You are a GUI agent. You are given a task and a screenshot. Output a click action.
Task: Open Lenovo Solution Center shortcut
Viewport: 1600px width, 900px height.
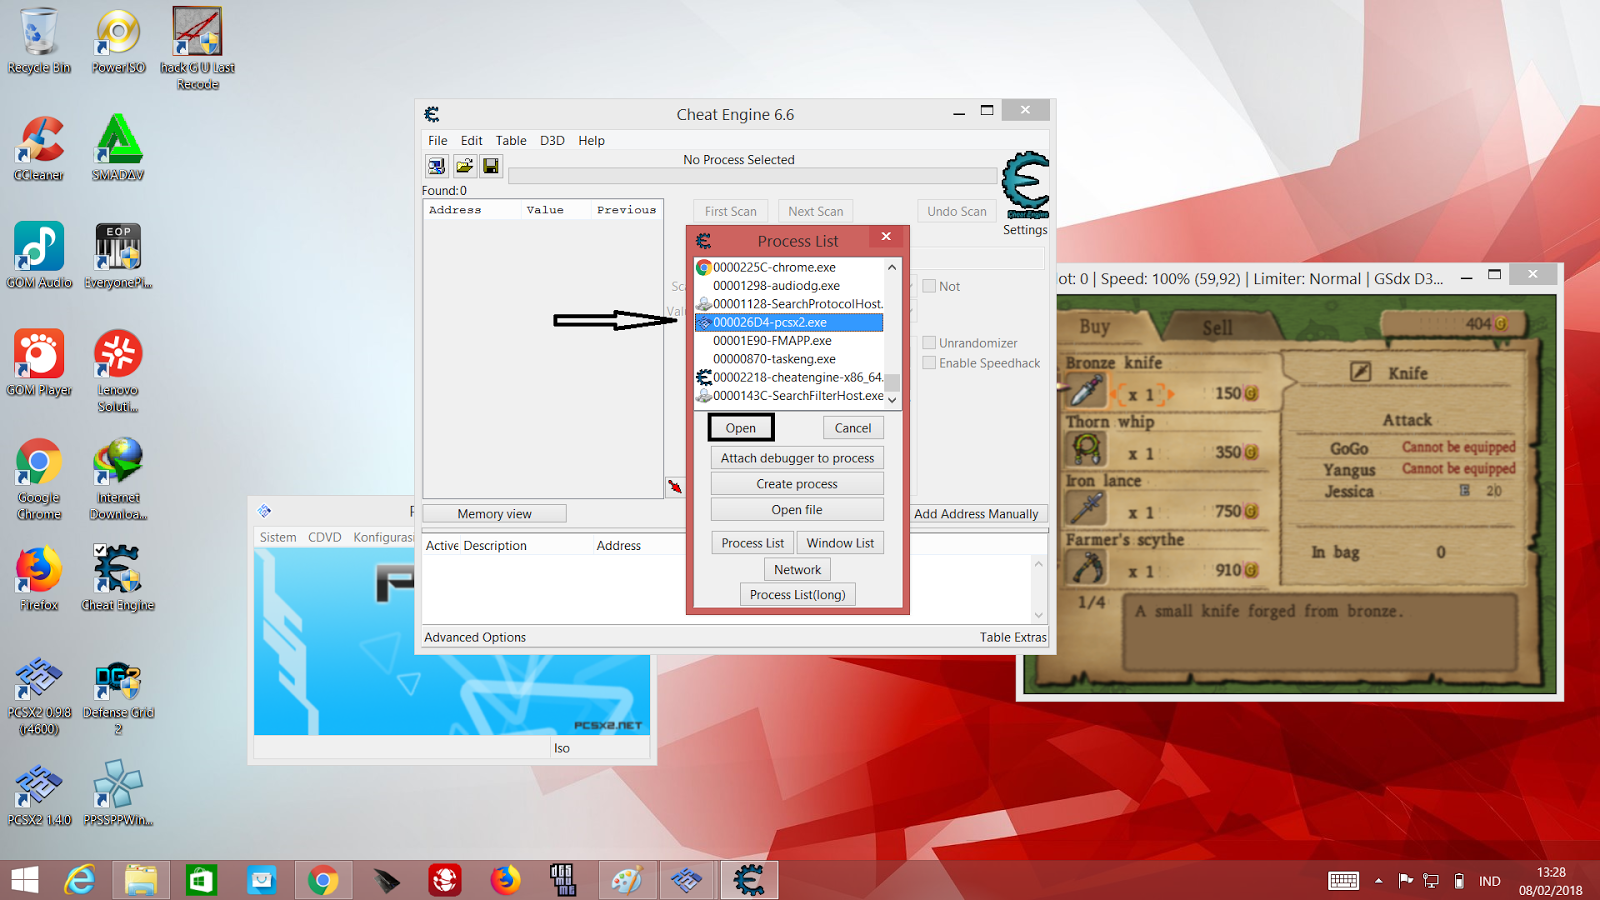pyautogui.click(x=118, y=371)
